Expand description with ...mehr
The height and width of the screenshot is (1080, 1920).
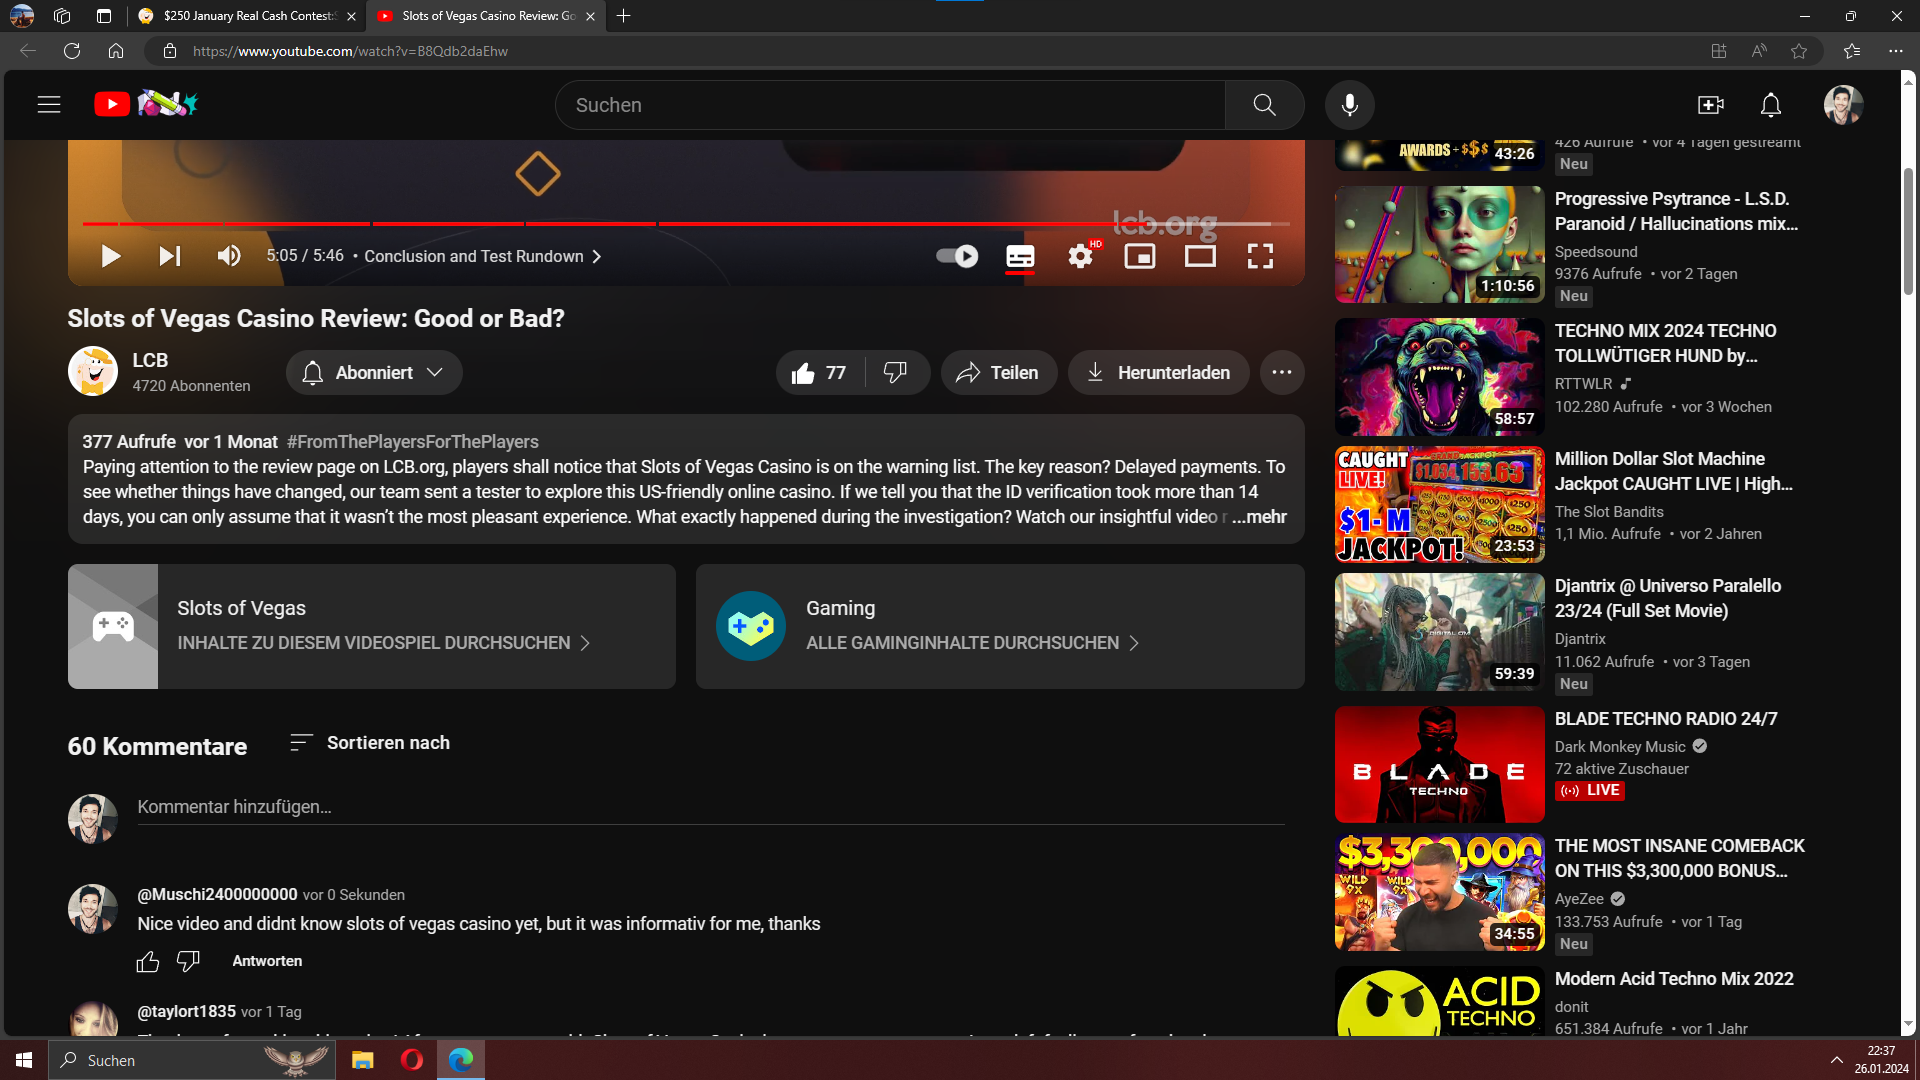(x=1259, y=517)
